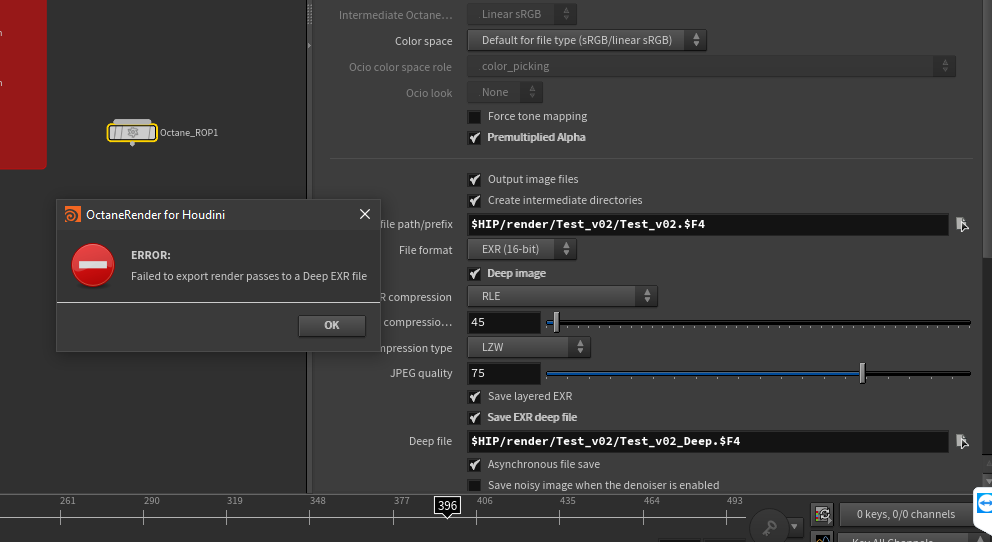Enable Force tone mapping

475,117
